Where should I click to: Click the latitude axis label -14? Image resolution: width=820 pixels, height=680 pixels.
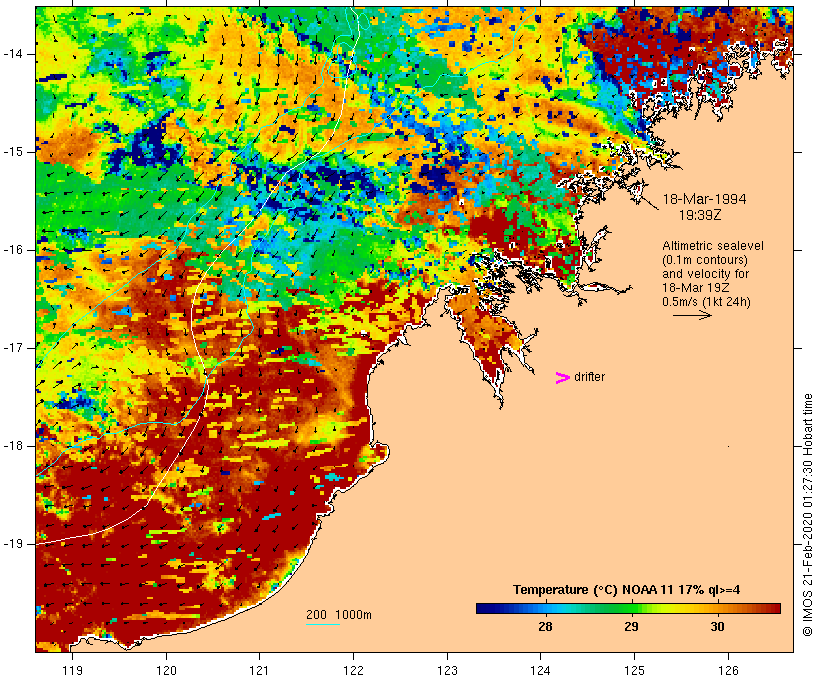18,52
